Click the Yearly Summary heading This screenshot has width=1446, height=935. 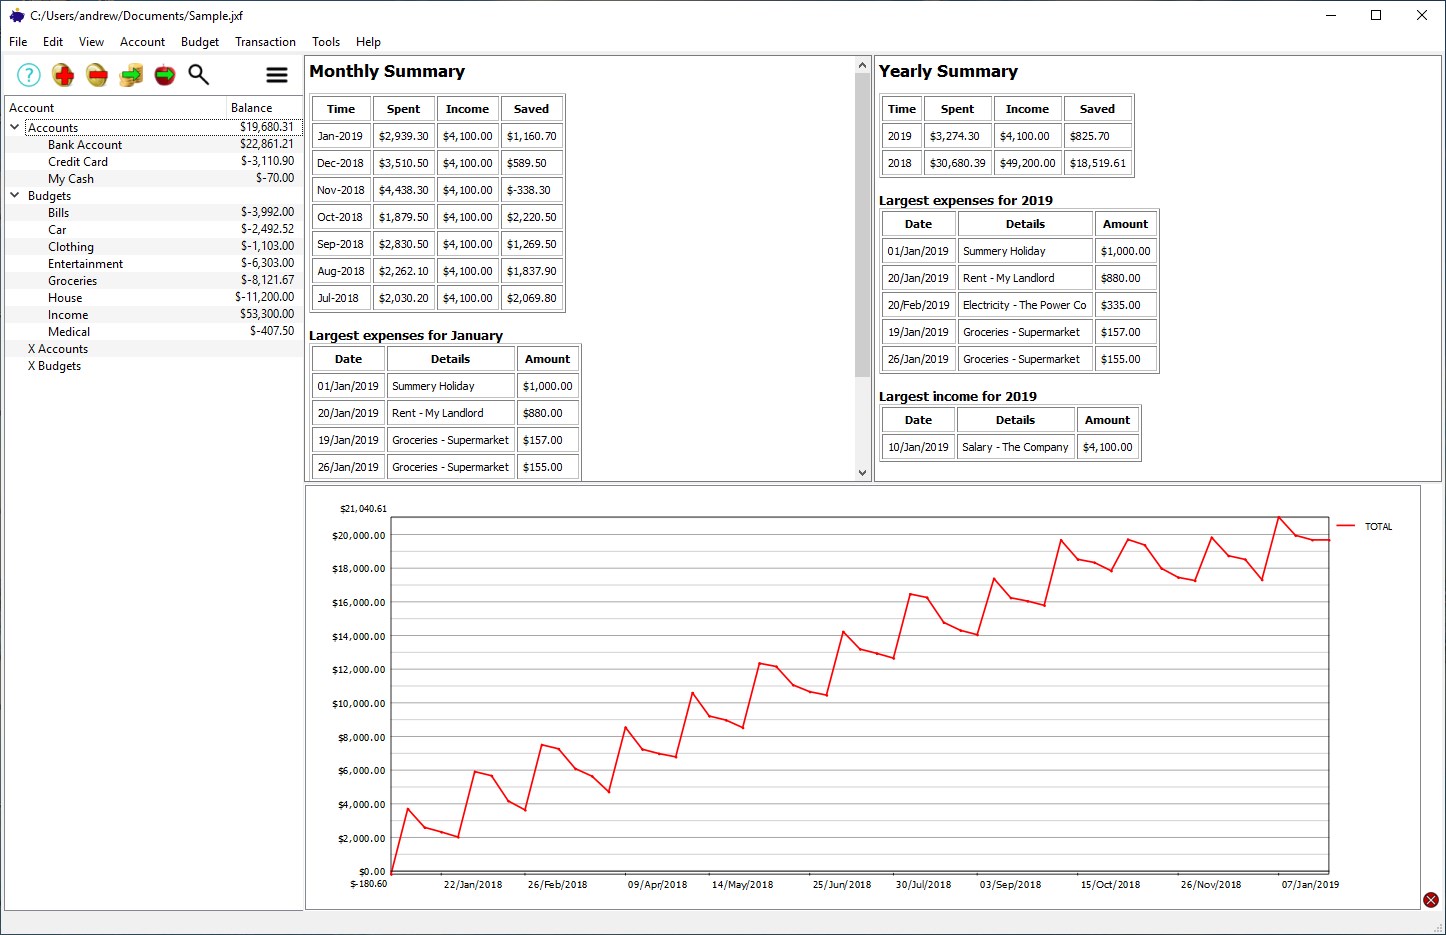pyautogui.click(x=948, y=71)
